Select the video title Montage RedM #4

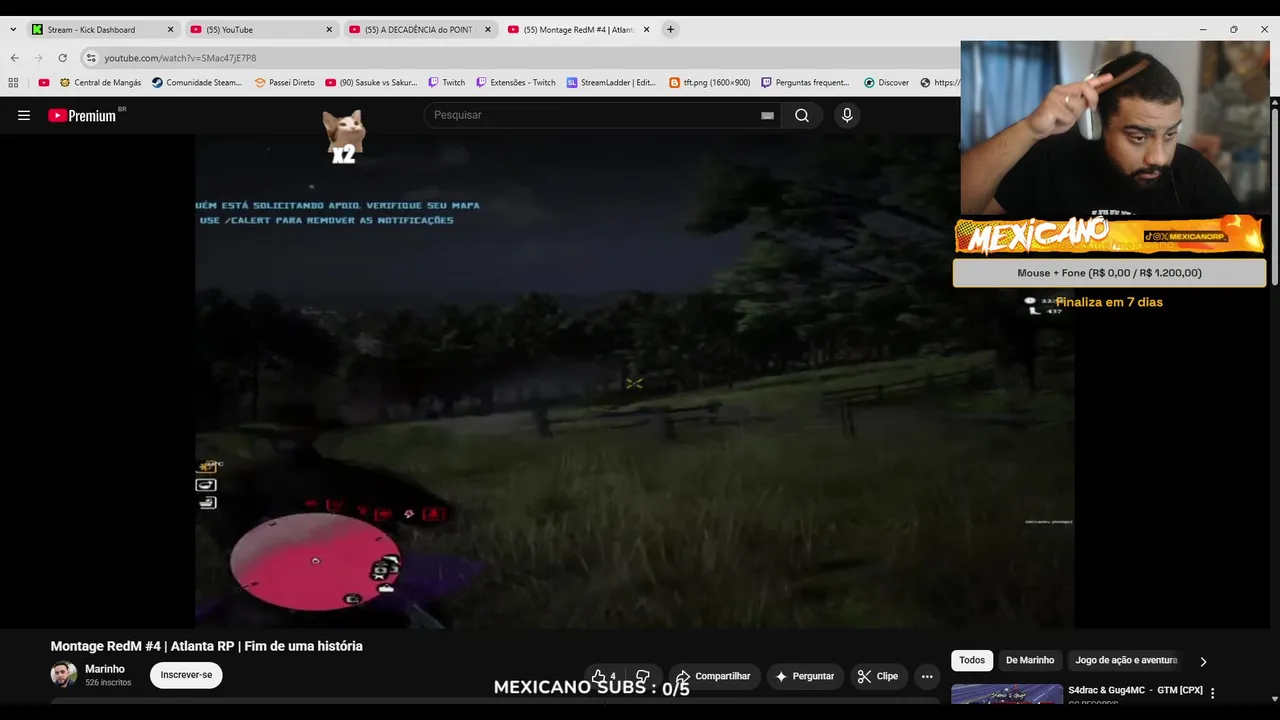(x=206, y=646)
